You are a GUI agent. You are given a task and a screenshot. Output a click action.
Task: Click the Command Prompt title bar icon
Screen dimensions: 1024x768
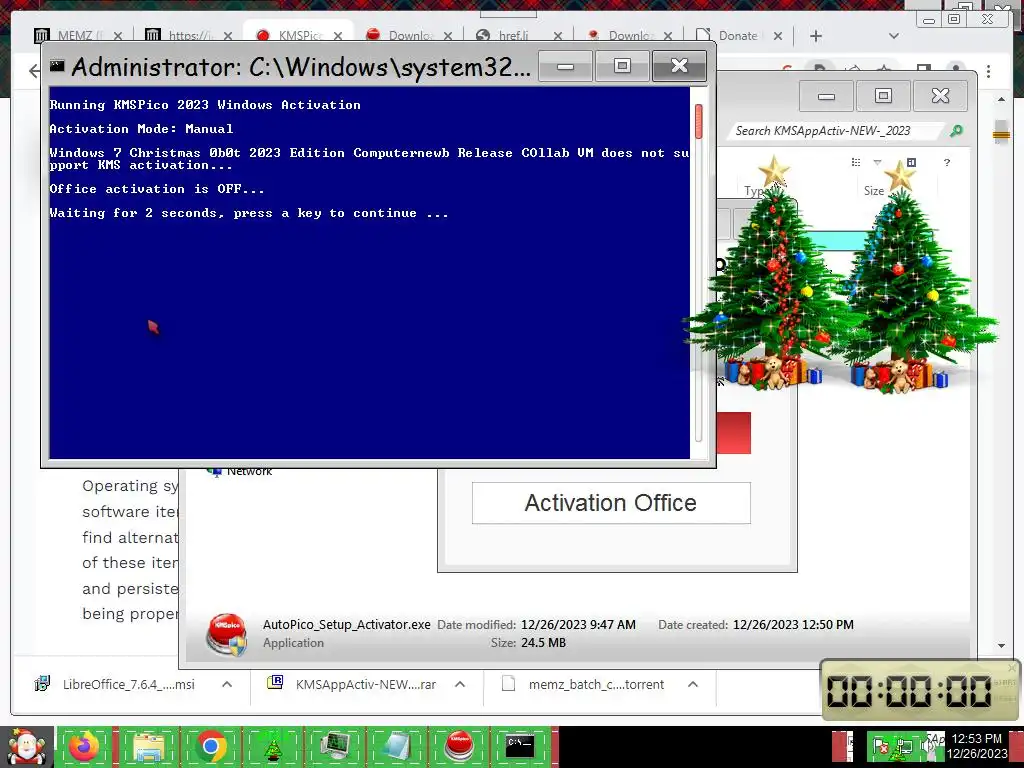pyautogui.click(x=57, y=65)
